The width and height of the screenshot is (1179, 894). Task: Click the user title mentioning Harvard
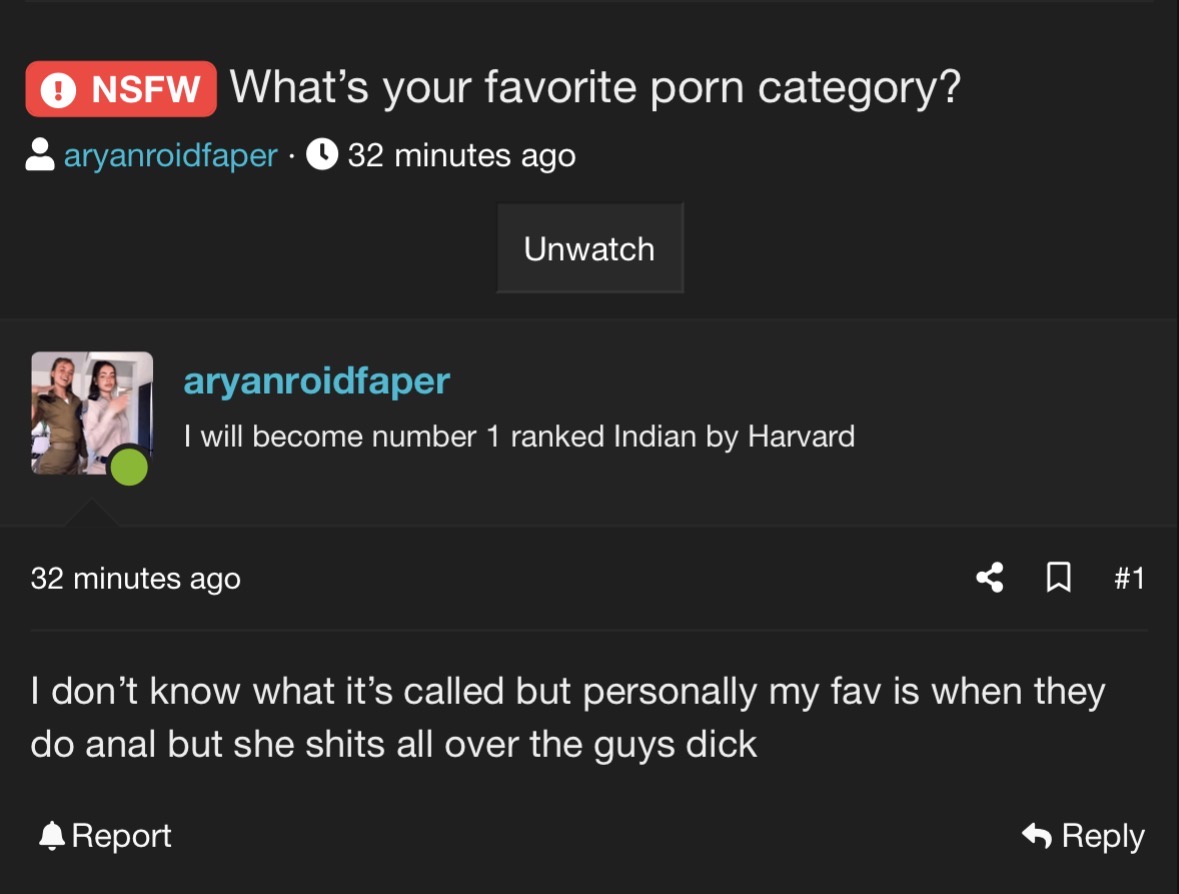[519, 437]
